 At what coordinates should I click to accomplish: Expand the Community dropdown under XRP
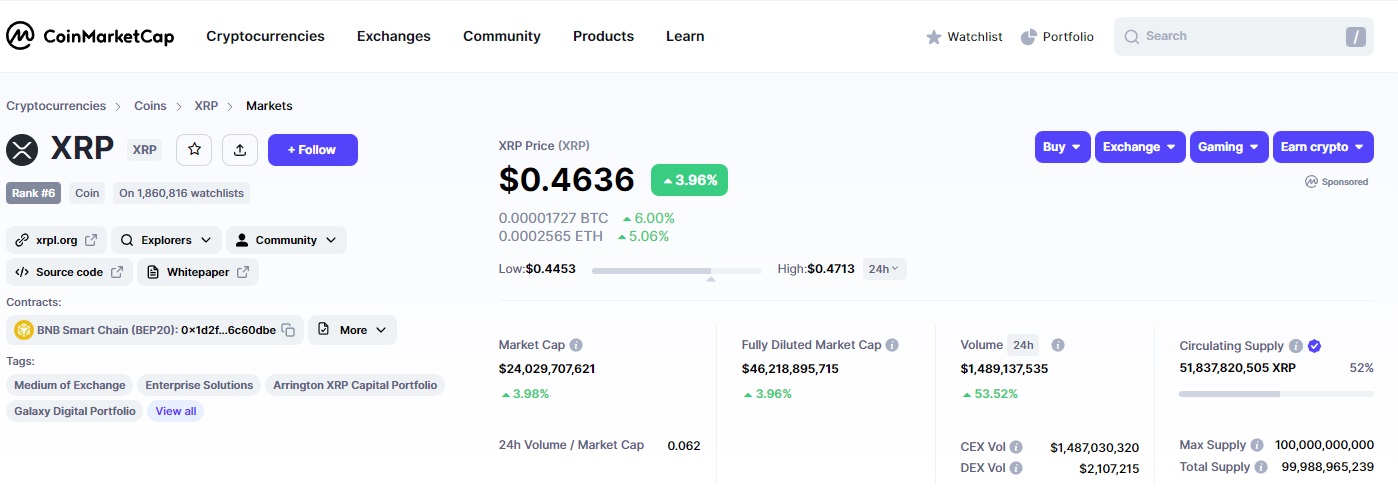click(x=286, y=240)
